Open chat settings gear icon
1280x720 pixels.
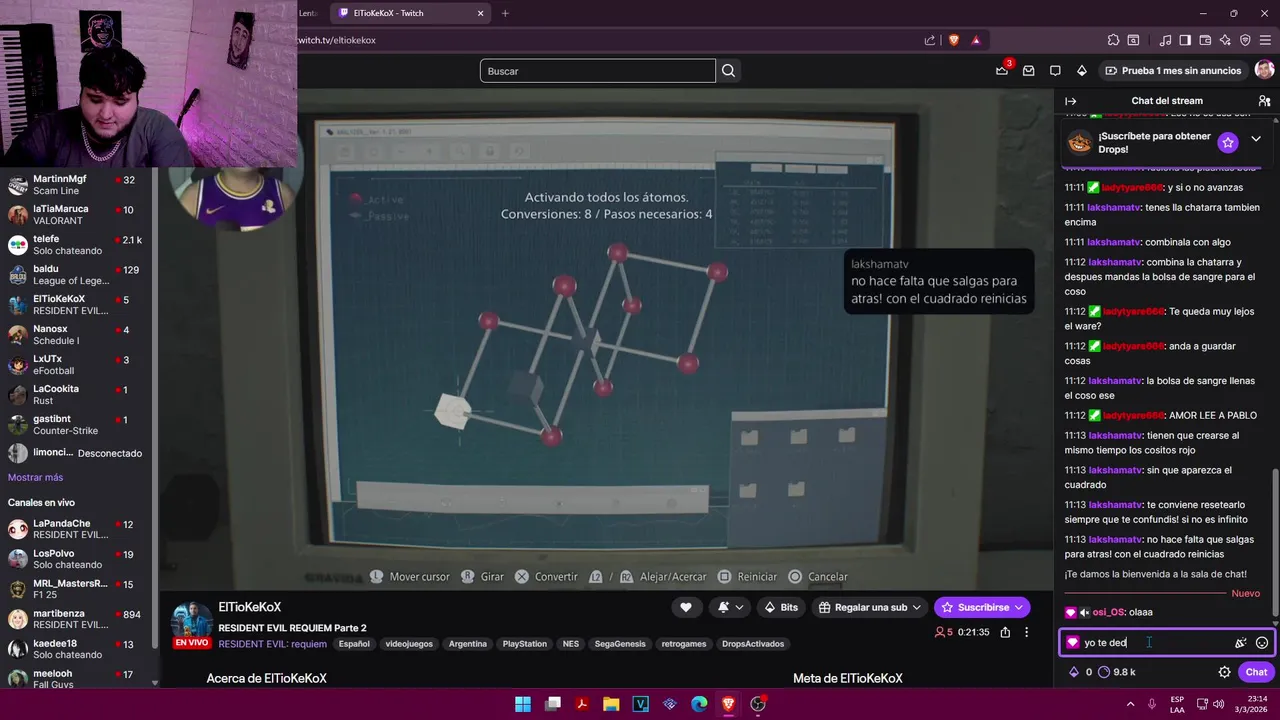coord(1224,672)
